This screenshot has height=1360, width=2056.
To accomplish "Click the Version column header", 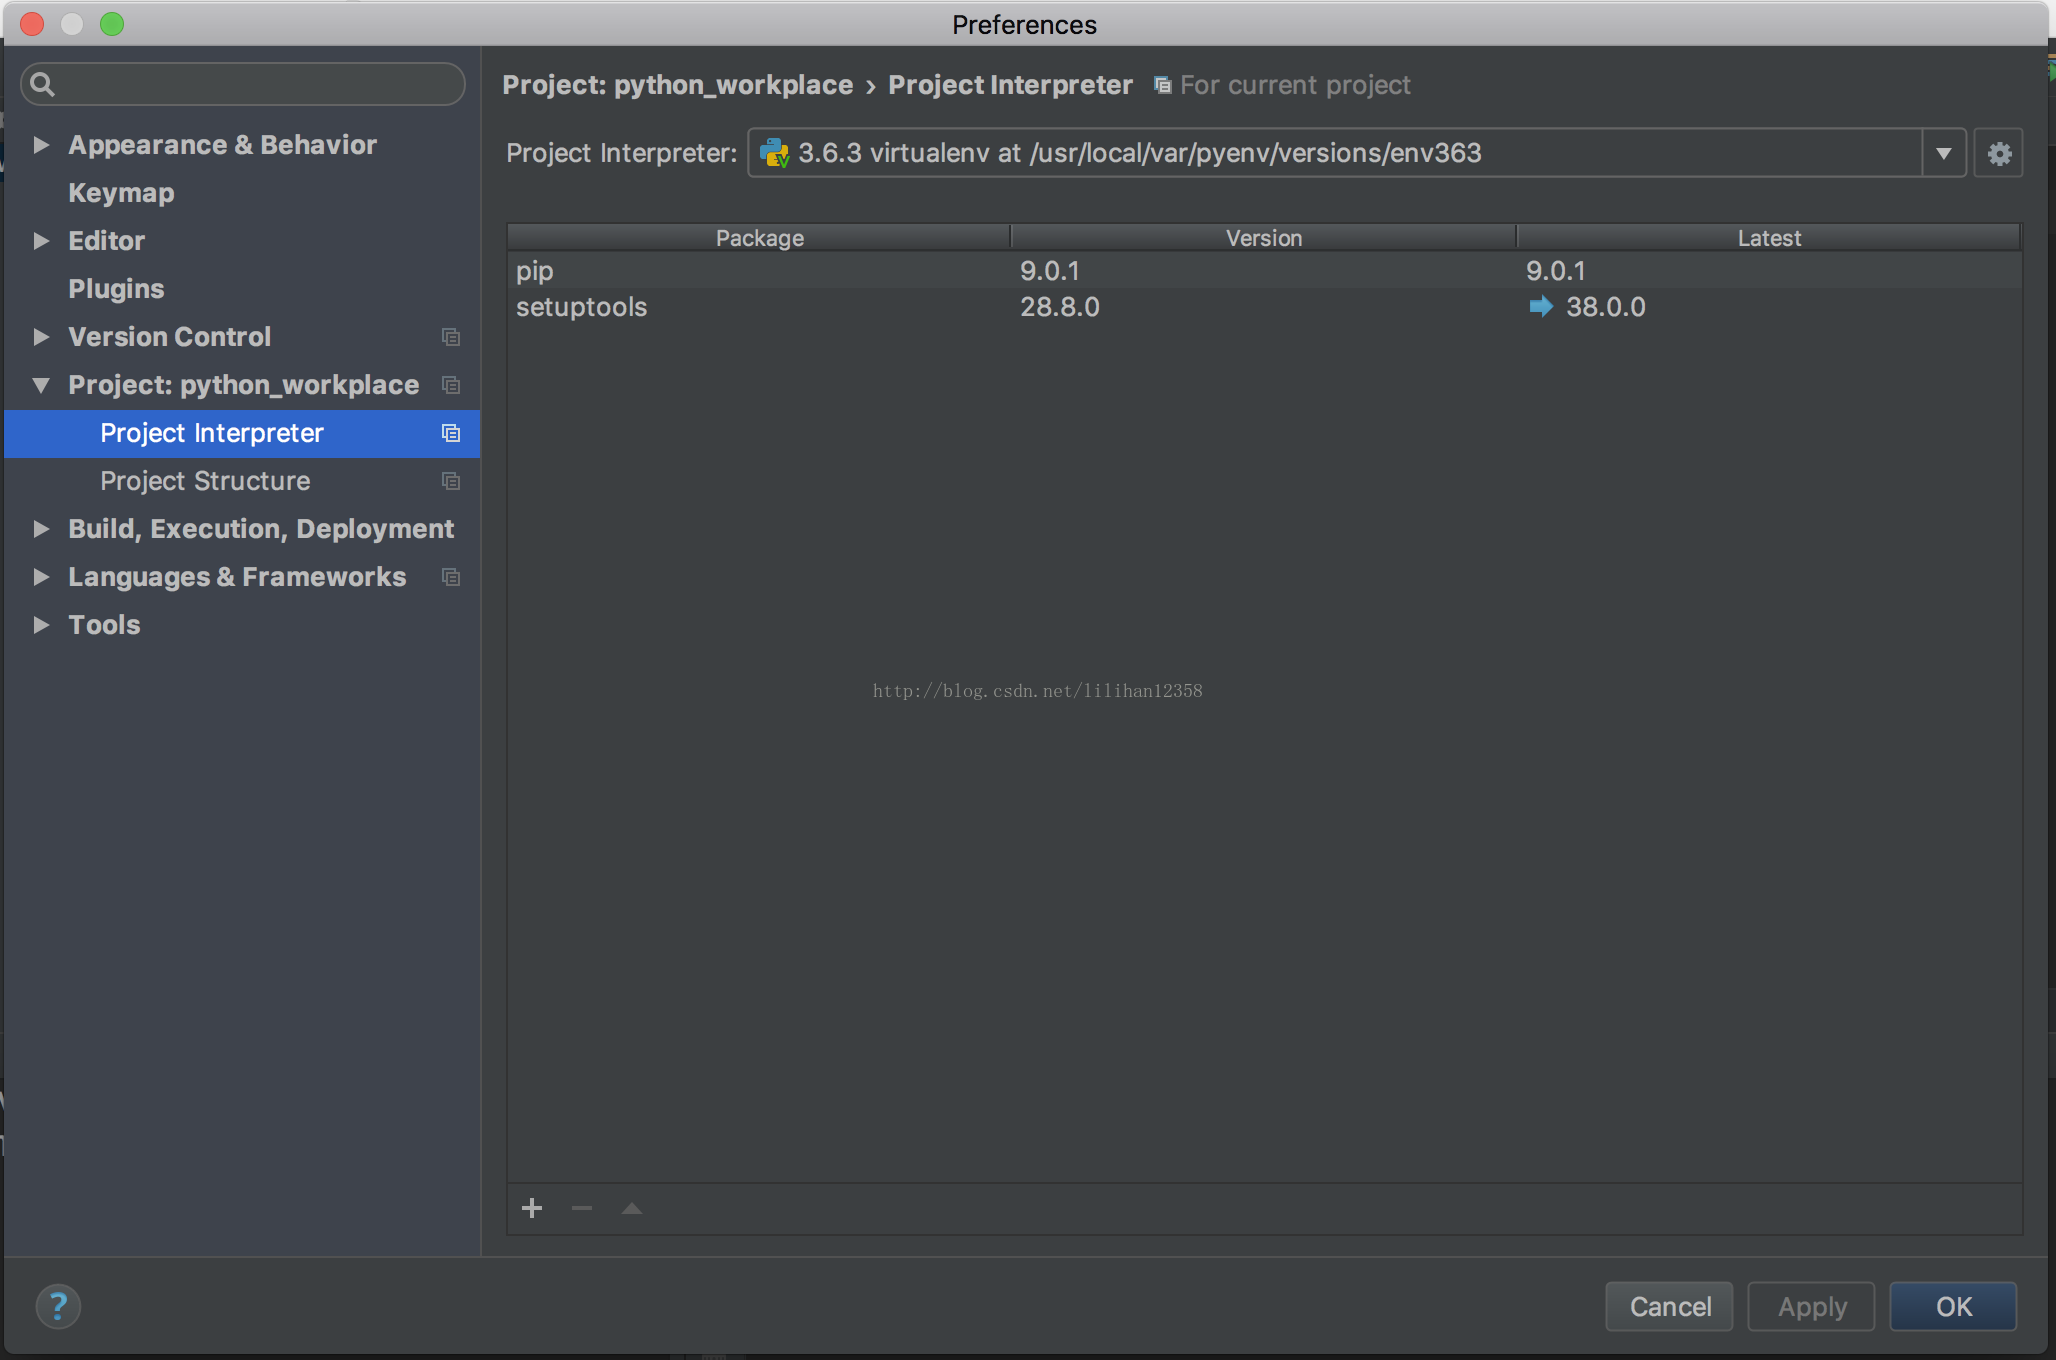I will click(1264, 237).
